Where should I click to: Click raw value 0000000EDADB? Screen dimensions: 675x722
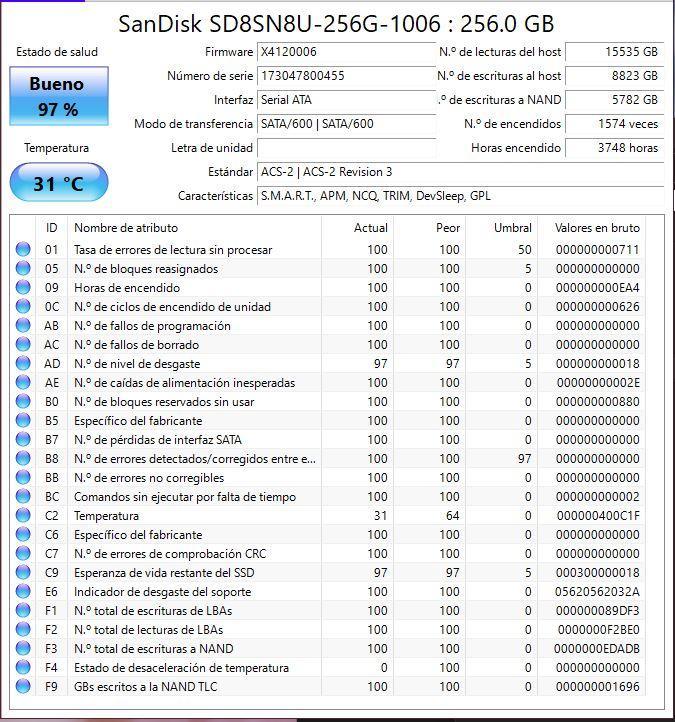tap(597, 648)
